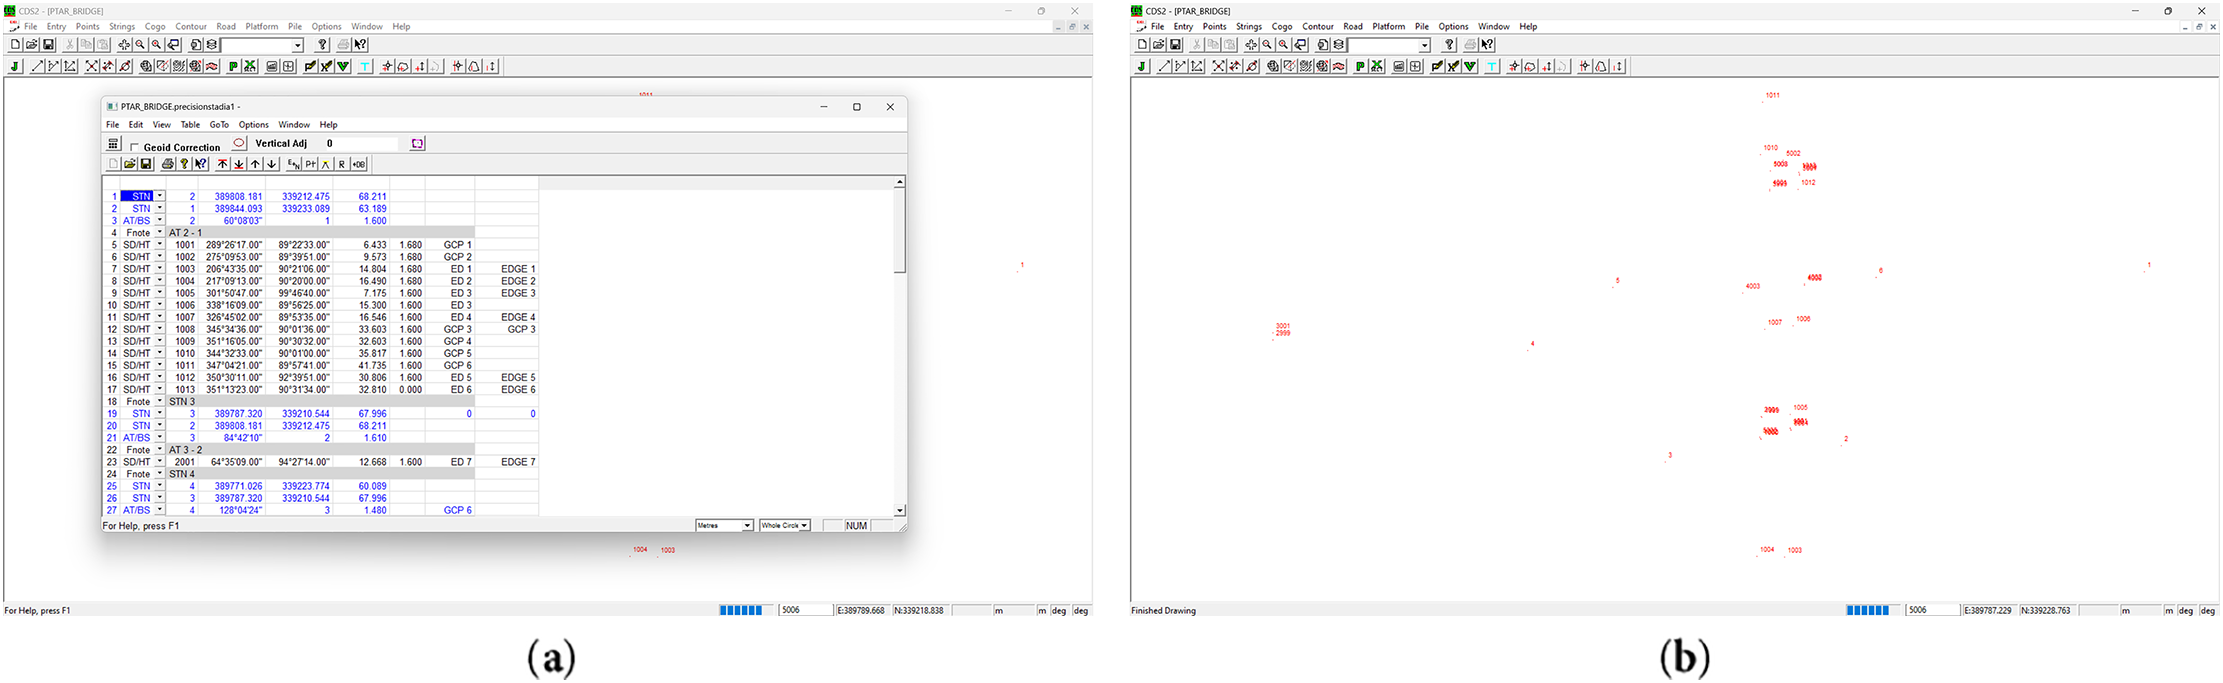Click the stadia table vertical scrollbar down arrow

point(900,510)
